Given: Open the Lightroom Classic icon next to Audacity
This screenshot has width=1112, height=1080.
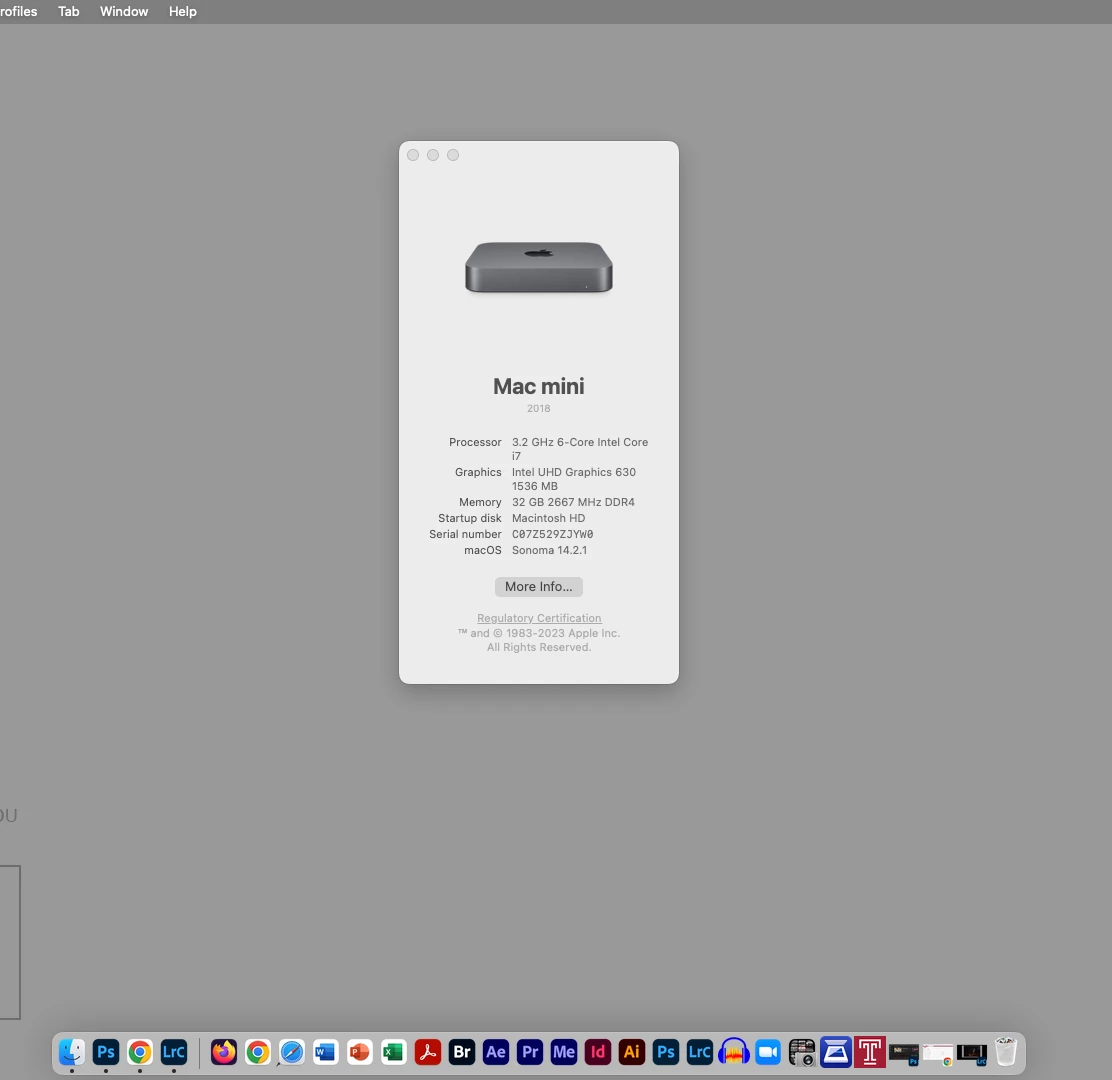Looking at the screenshot, I should point(700,1052).
